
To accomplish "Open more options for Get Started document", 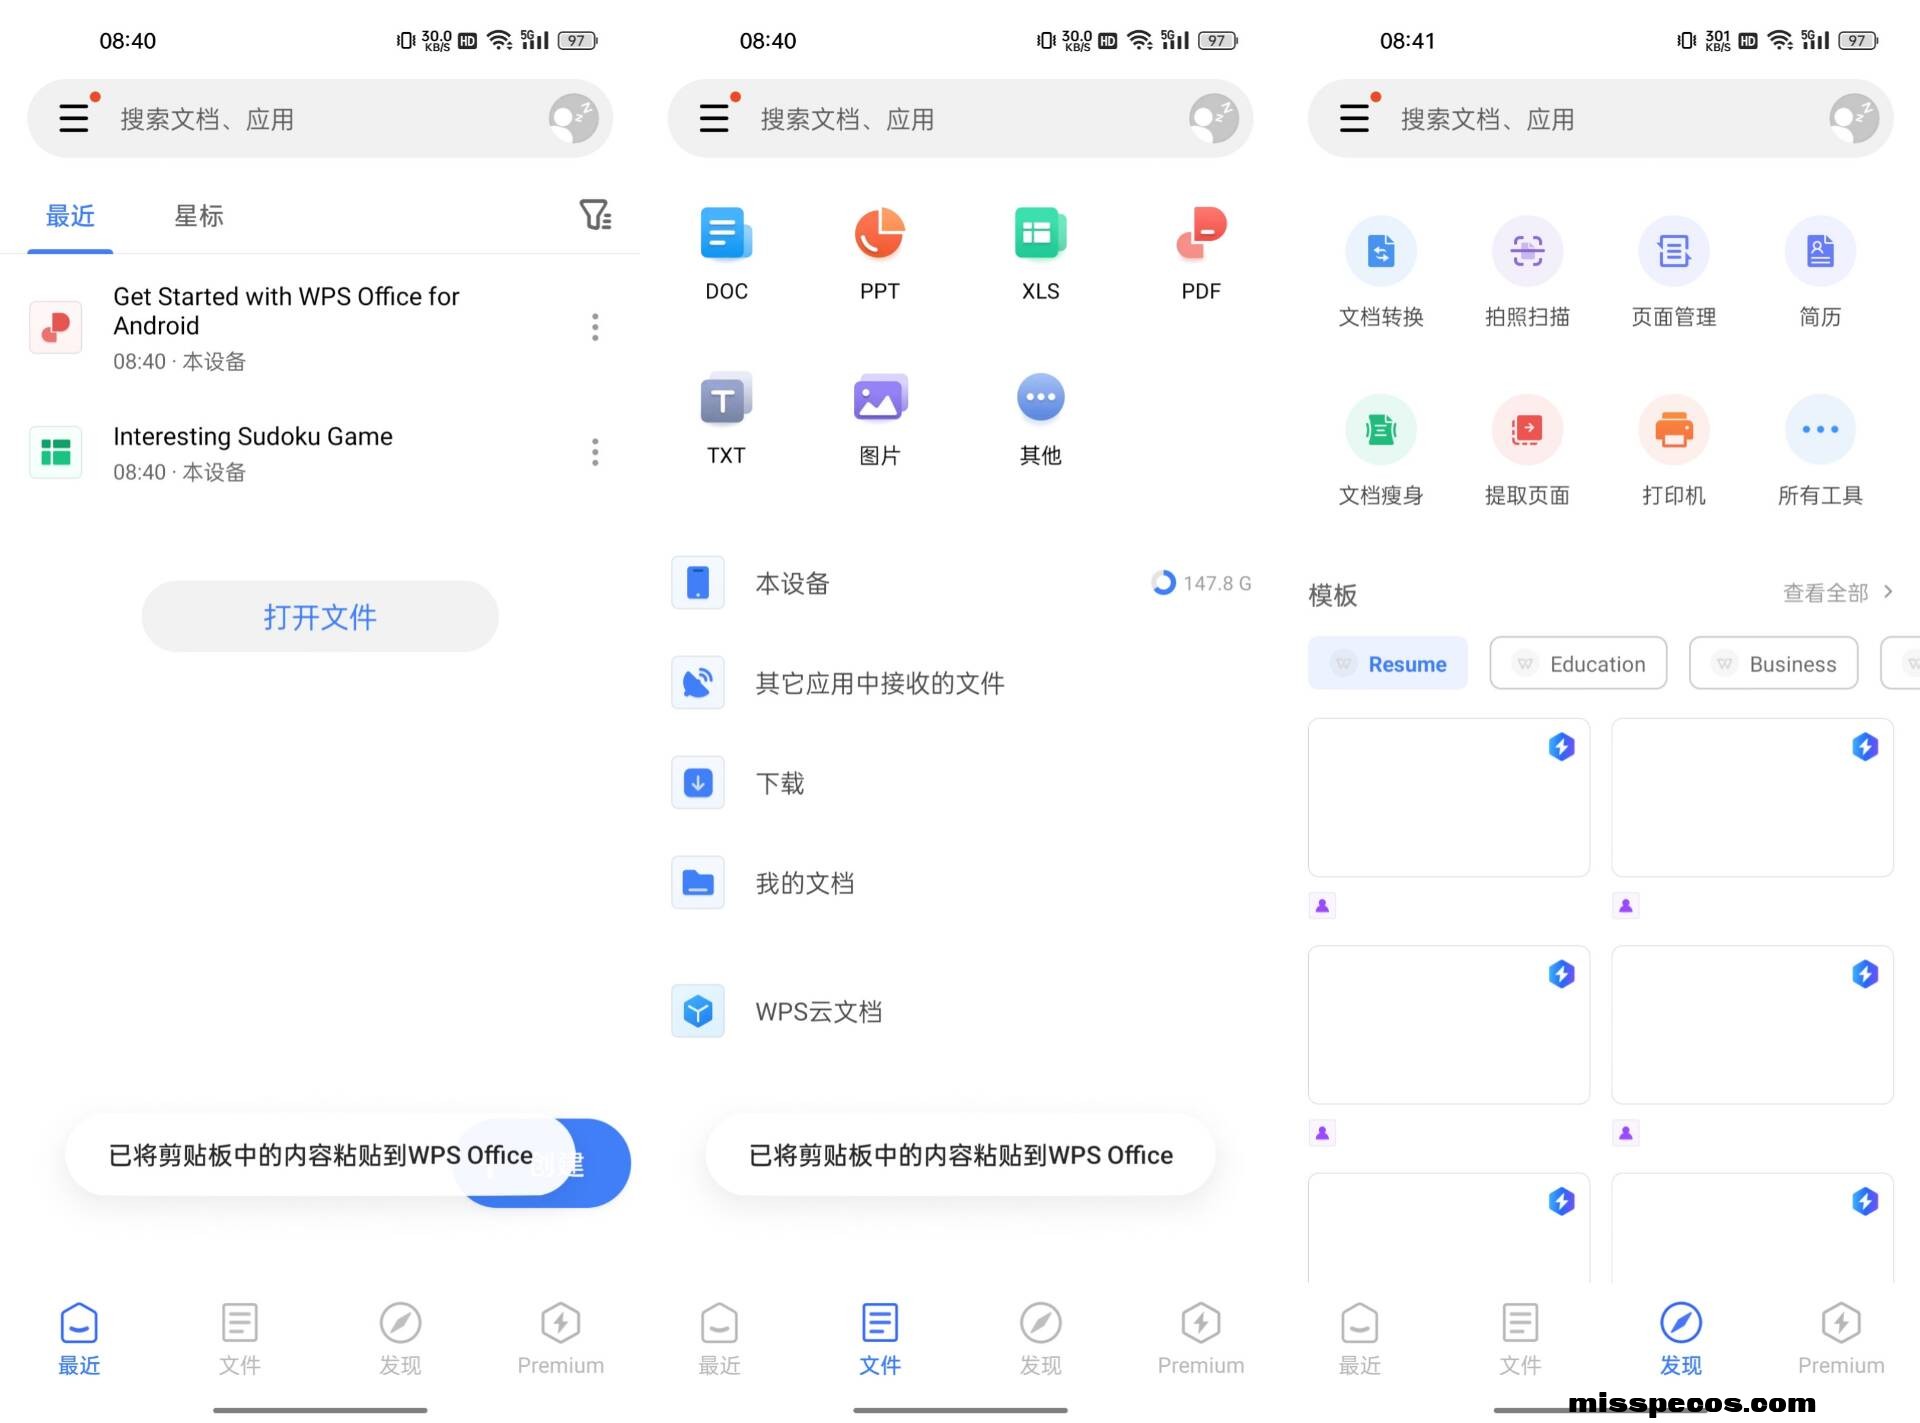I will point(595,327).
